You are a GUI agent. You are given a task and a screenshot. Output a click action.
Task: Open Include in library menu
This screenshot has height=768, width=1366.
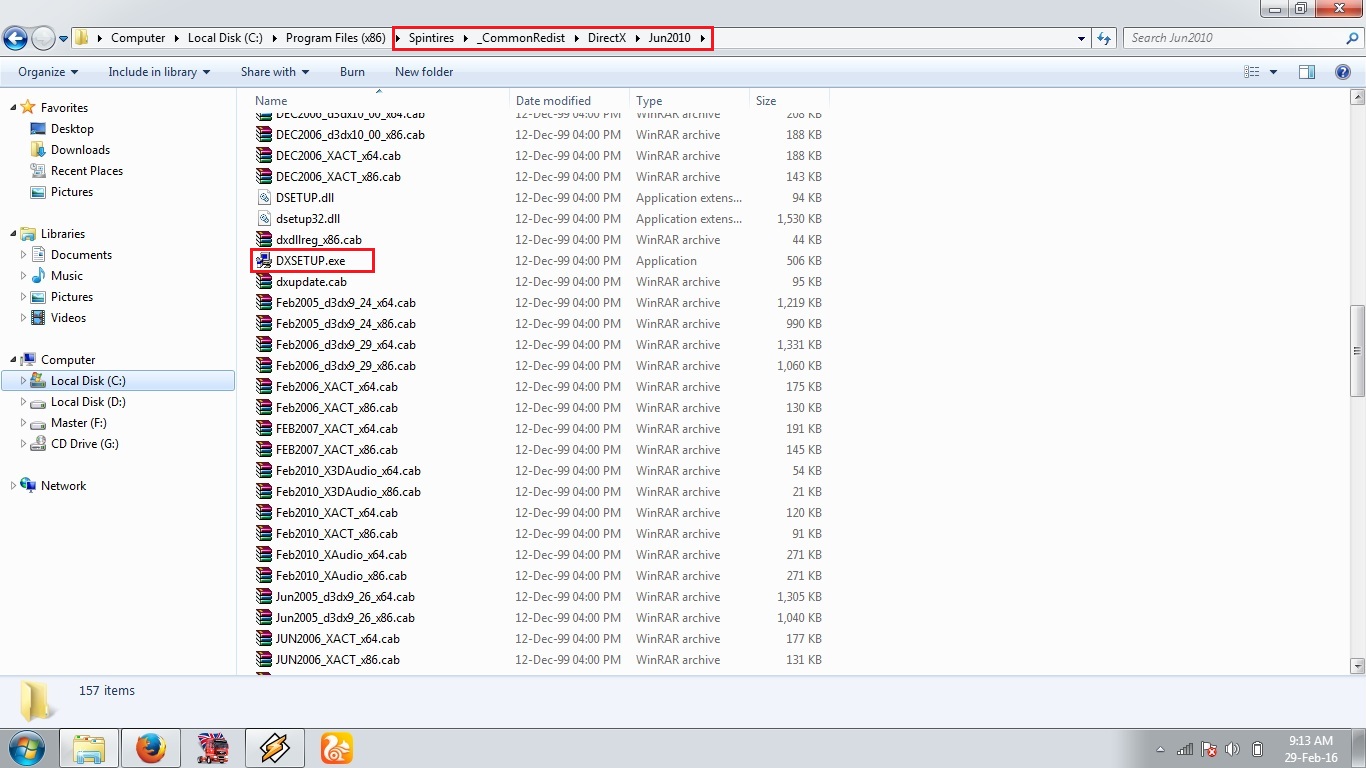[159, 72]
